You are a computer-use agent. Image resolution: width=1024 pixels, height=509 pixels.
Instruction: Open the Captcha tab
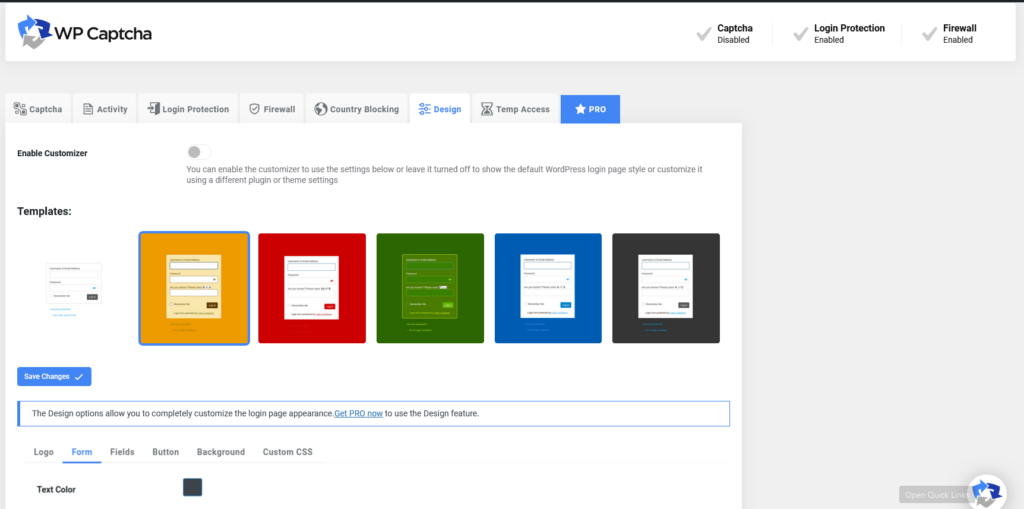(x=38, y=109)
